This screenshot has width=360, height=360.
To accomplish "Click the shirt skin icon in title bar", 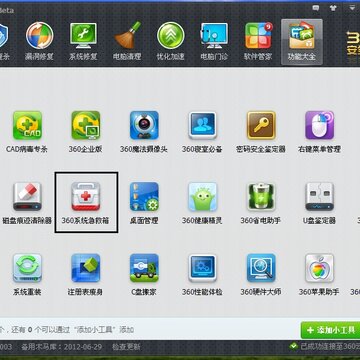I will click(333, 8).
